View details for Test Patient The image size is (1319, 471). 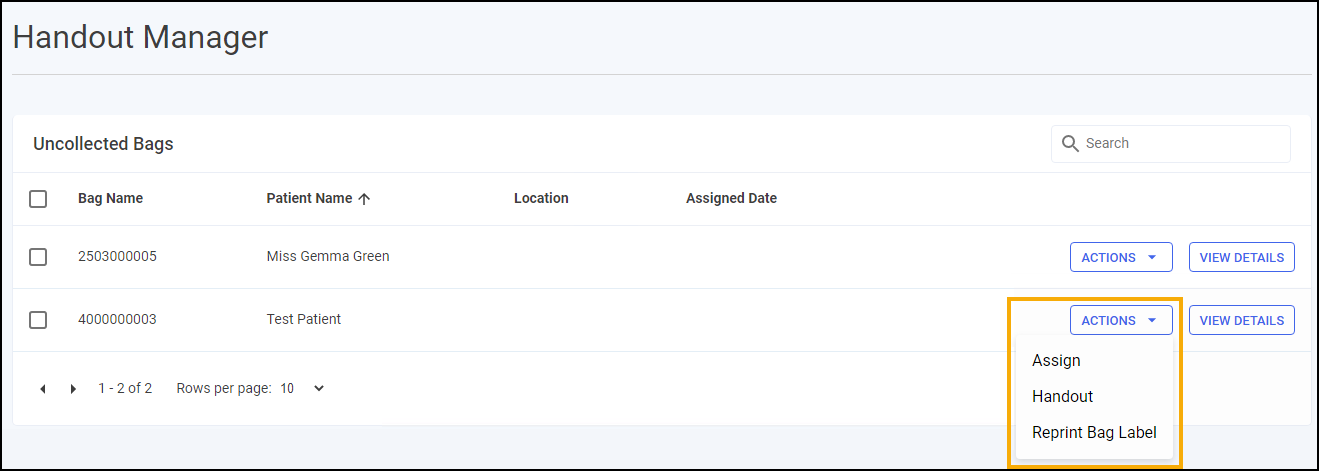coord(1241,320)
